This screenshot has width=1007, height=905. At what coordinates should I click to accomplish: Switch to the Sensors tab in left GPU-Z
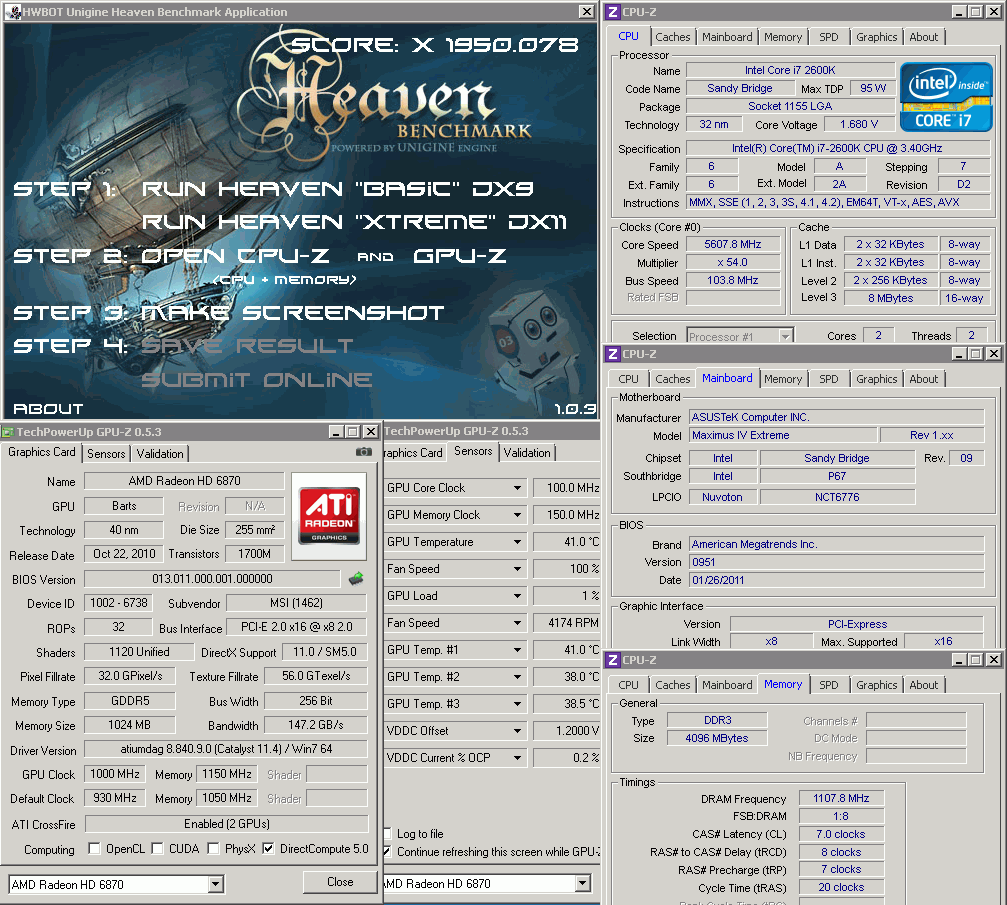tap(106, 453)
